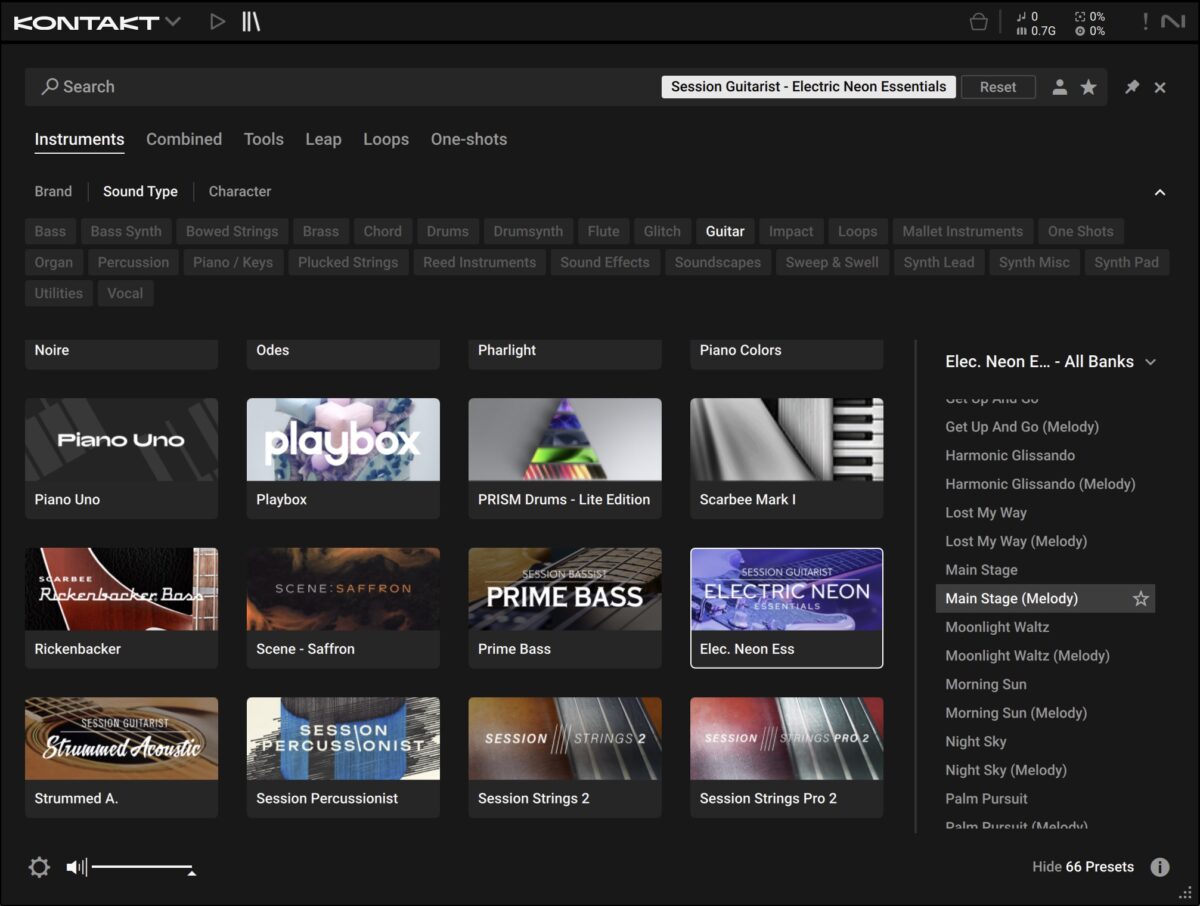Collapse the tag filter section chevron
Image resolution: width=1200 pixels, height=906 pixels.
click(1160, 192)
